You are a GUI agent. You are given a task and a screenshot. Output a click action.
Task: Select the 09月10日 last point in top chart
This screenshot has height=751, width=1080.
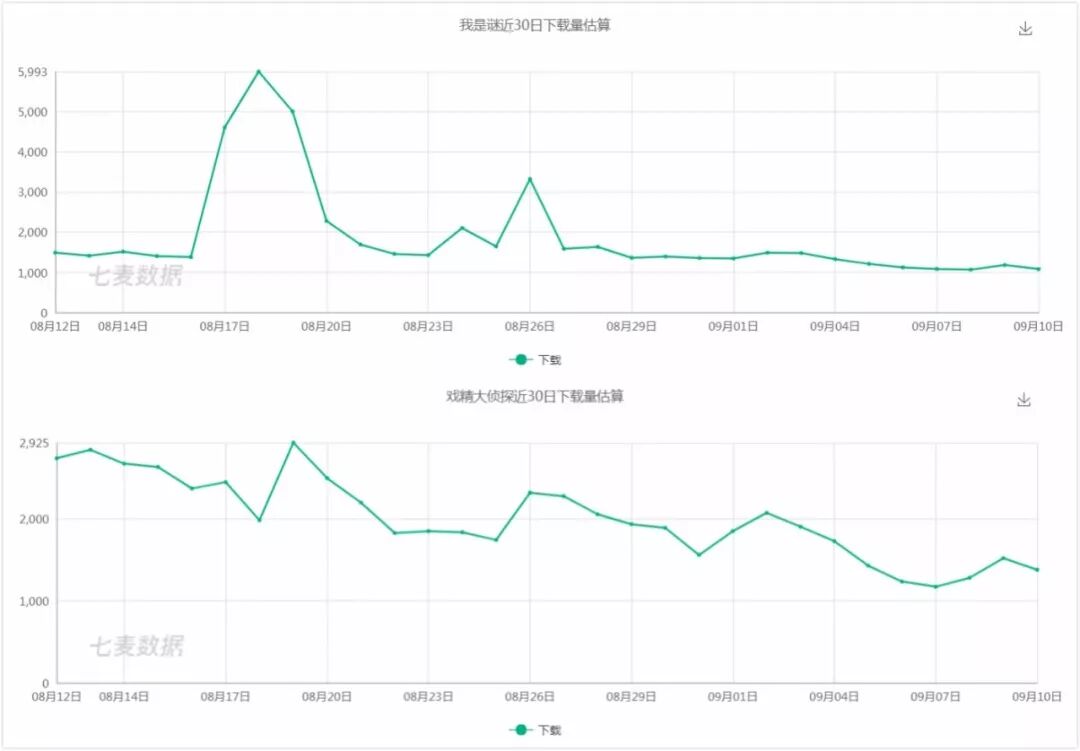tap(1039, 269)
